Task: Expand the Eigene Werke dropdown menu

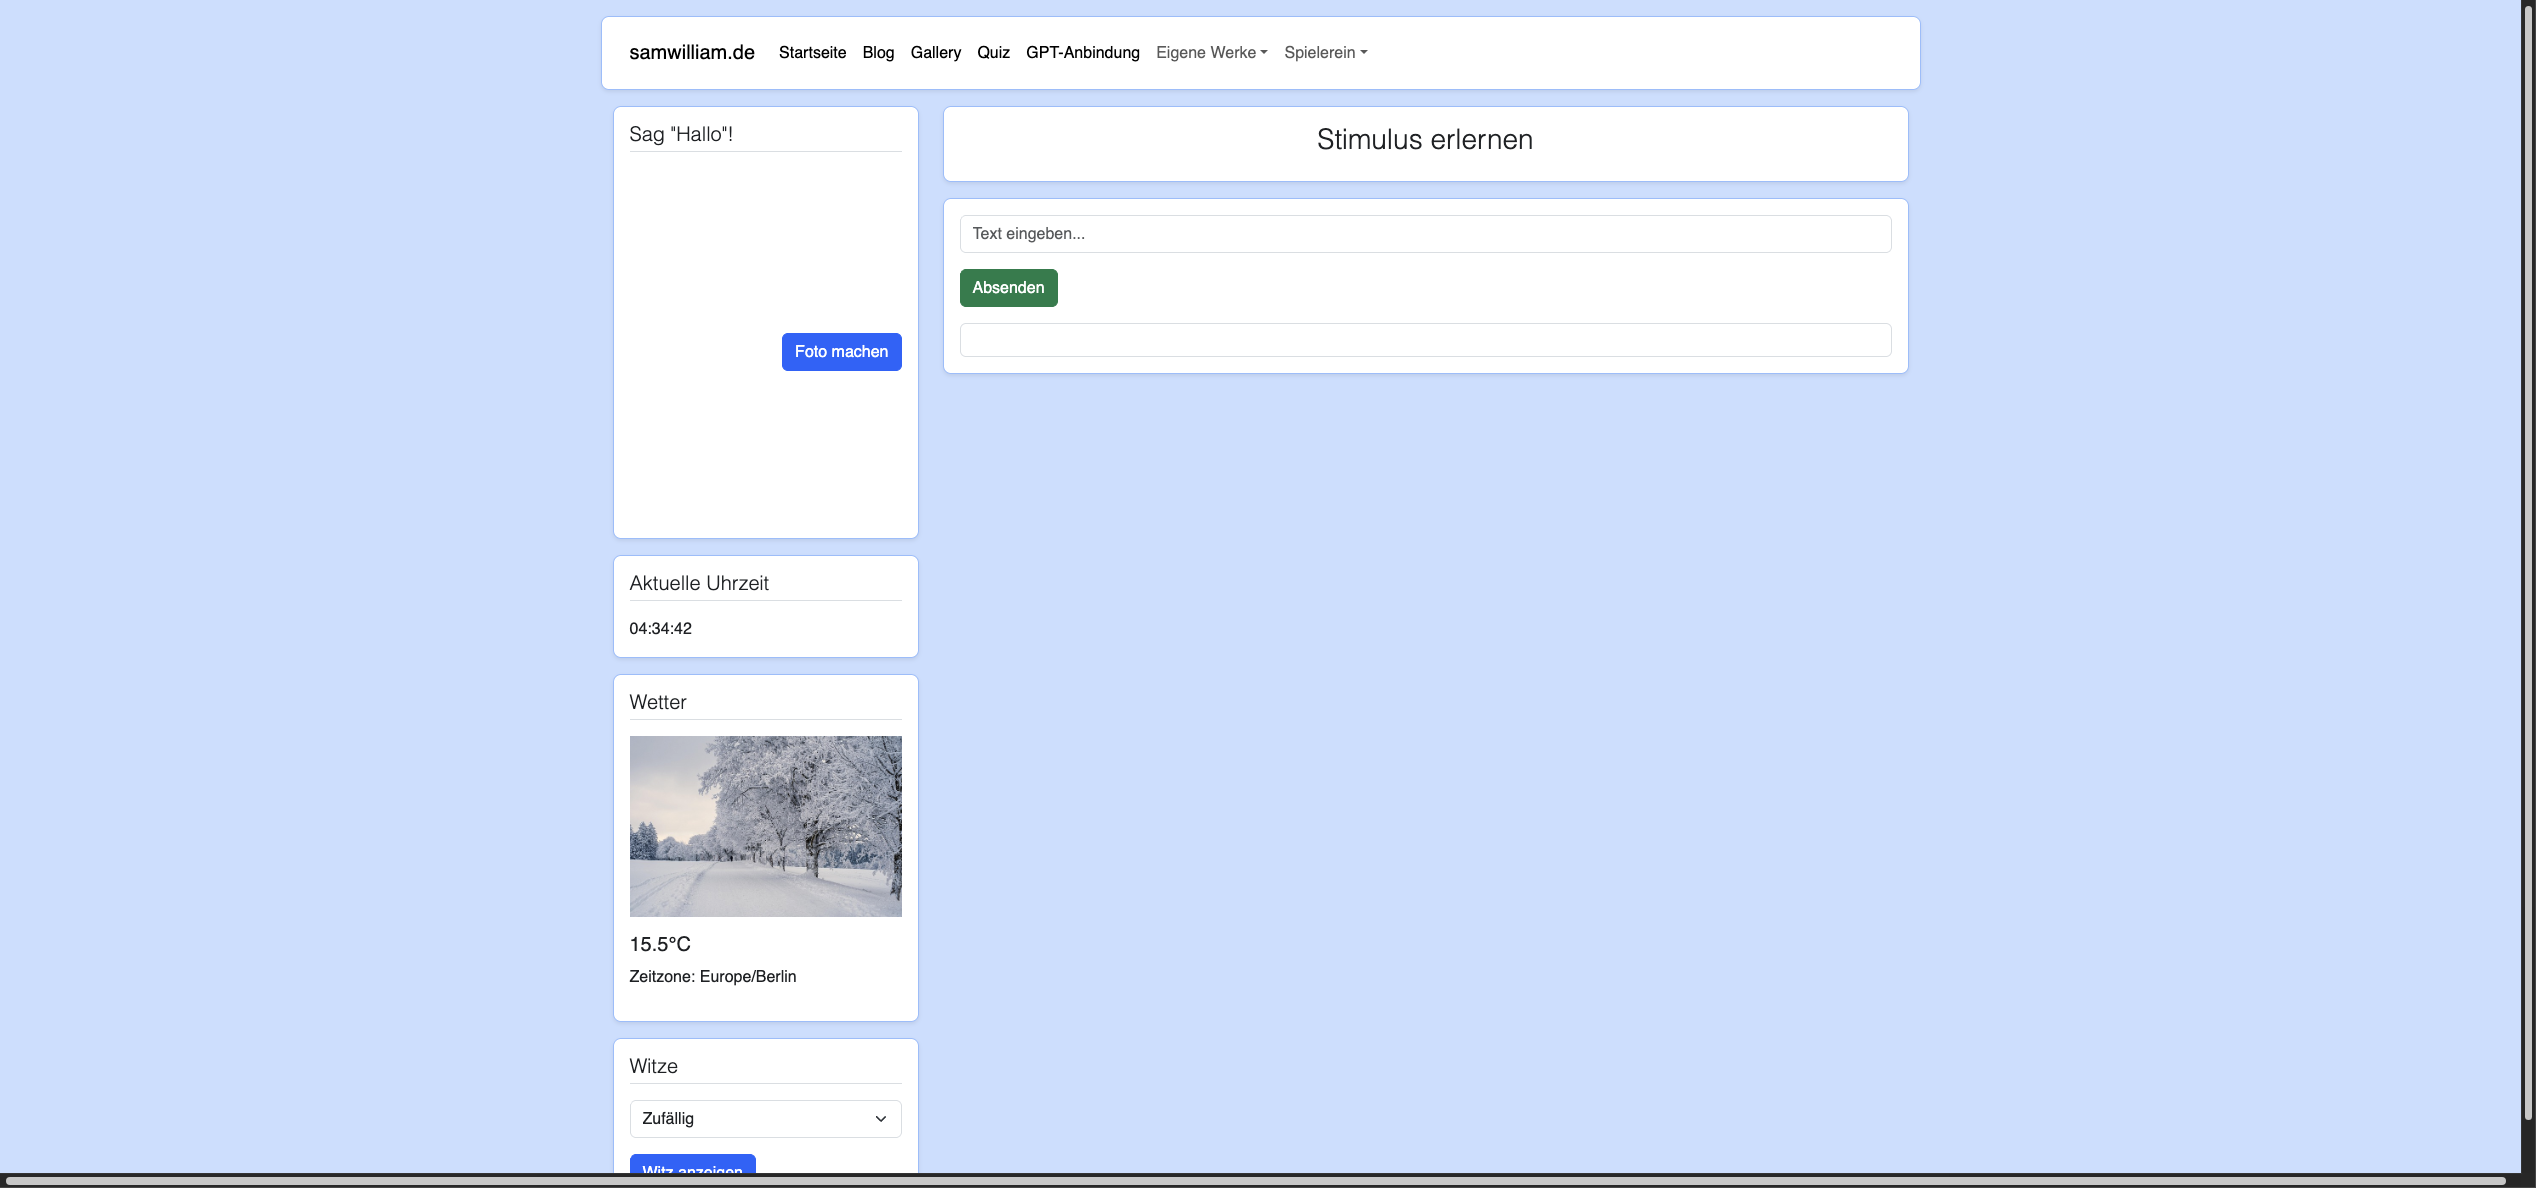Action: click(1211, 52)
